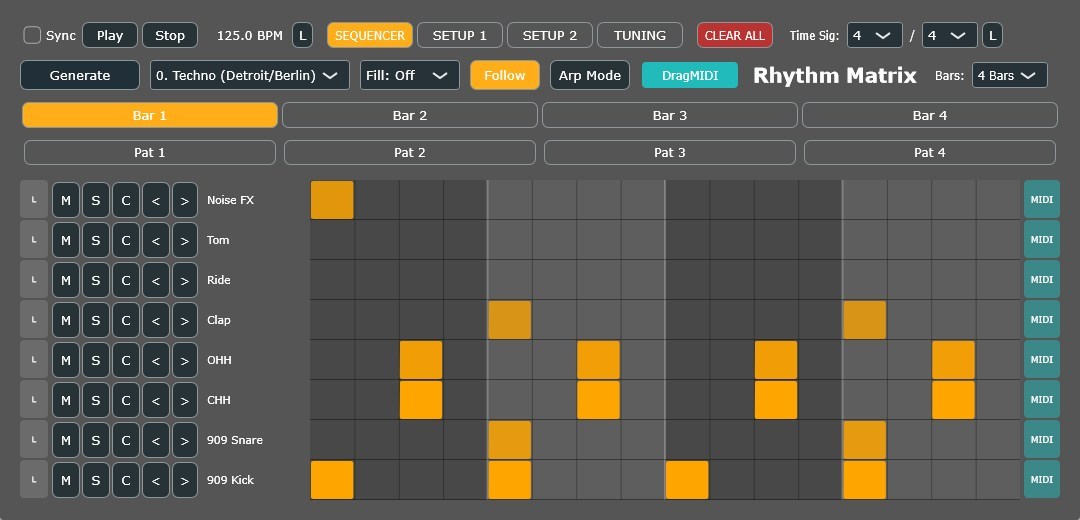This screenshot has width=1080, height=520.
Task: Shift Noise FX pattern left
Action: pyautogui.click(x=156, y=200)
